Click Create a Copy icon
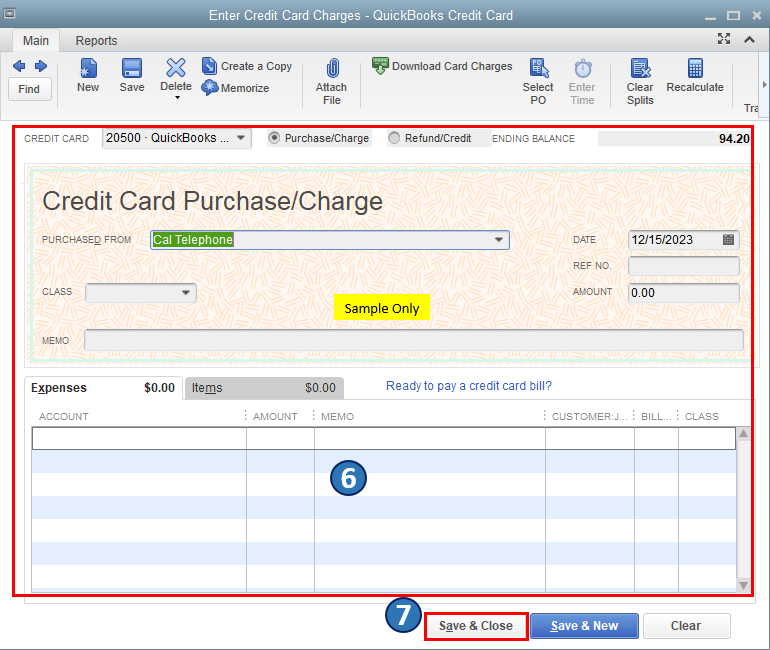This screenshot has height=650, width=770. click(x=209, y=66)
